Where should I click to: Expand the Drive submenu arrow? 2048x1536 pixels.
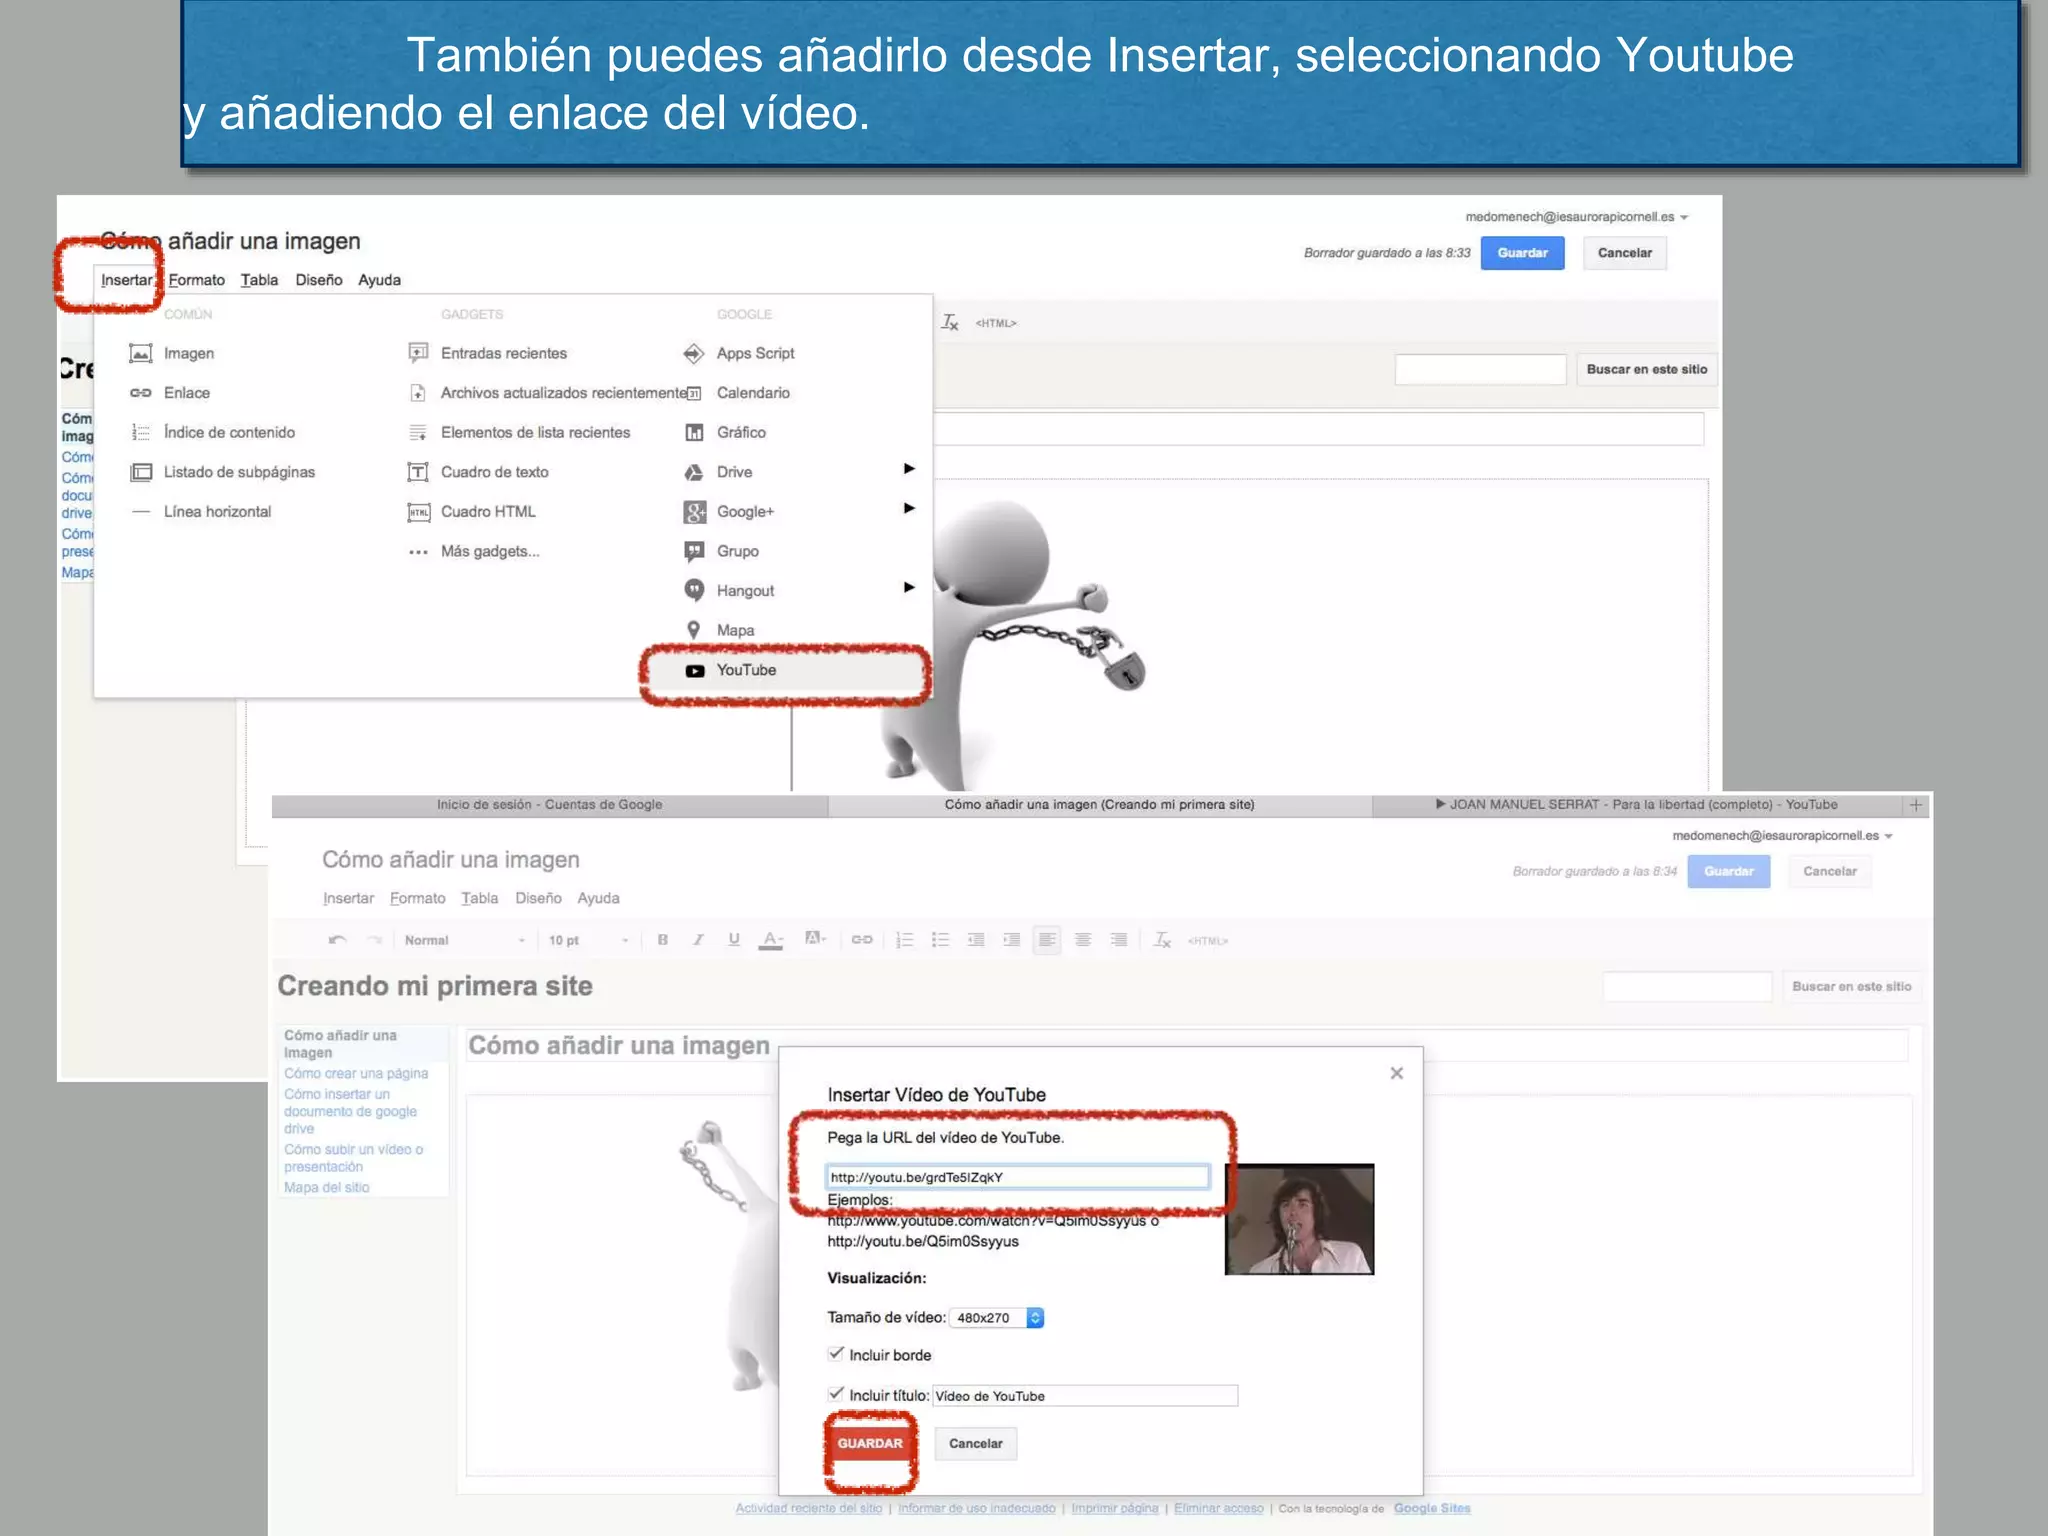[x=909, y=469]
